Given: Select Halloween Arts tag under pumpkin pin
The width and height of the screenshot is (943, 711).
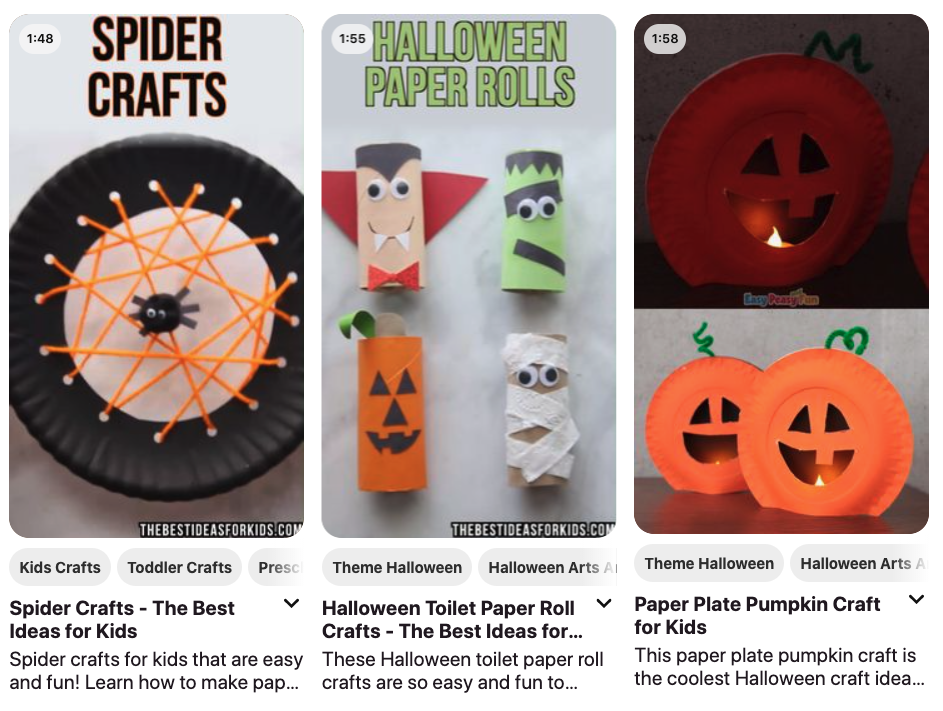Looking at the screenshot, I should pos(859,564).
